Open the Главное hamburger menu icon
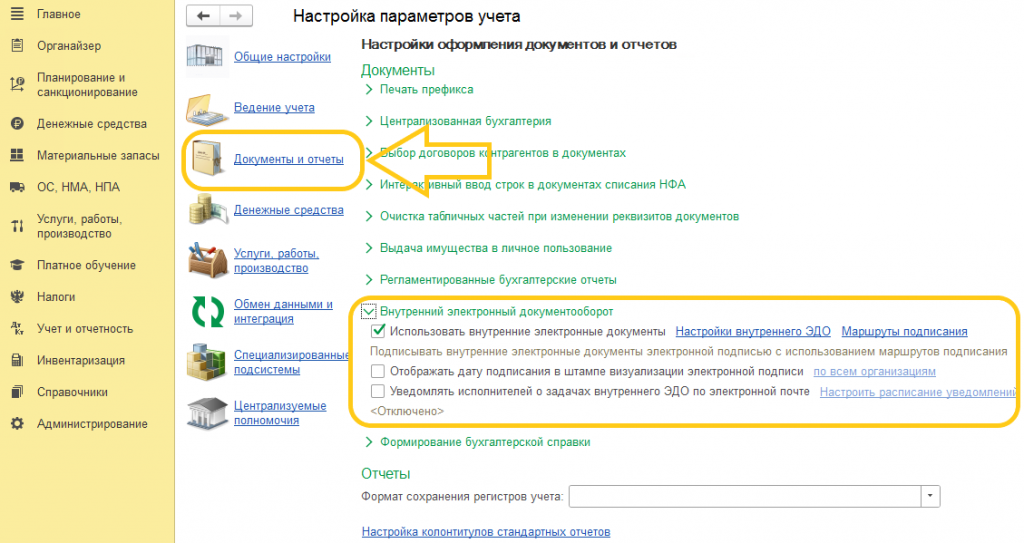The width and height of the screenshot is (1024, 543). (17, 14)
